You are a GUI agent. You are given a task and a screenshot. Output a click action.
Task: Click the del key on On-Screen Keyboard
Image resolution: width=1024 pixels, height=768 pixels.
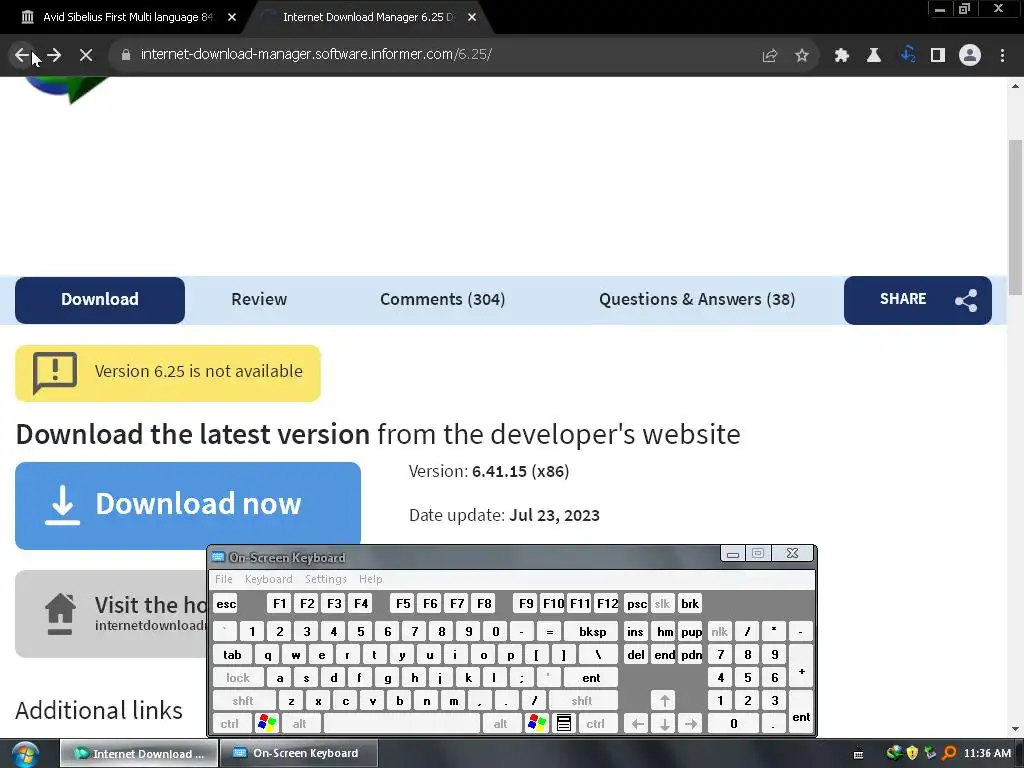[x=635, y=655]
